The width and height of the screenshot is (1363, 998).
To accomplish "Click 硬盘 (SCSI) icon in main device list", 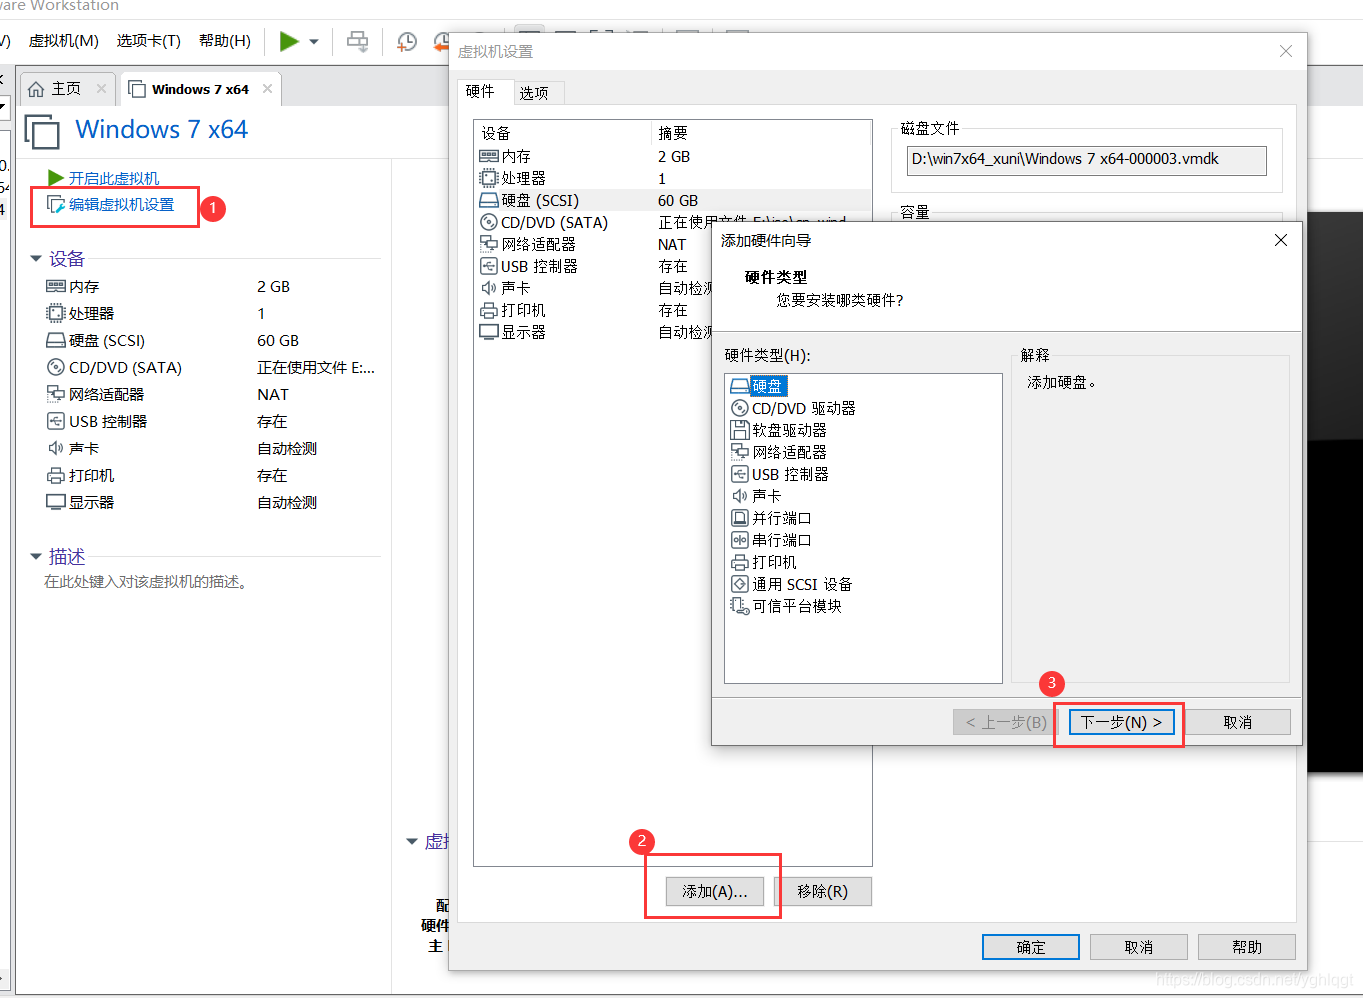I will click(x=56, y=340).
